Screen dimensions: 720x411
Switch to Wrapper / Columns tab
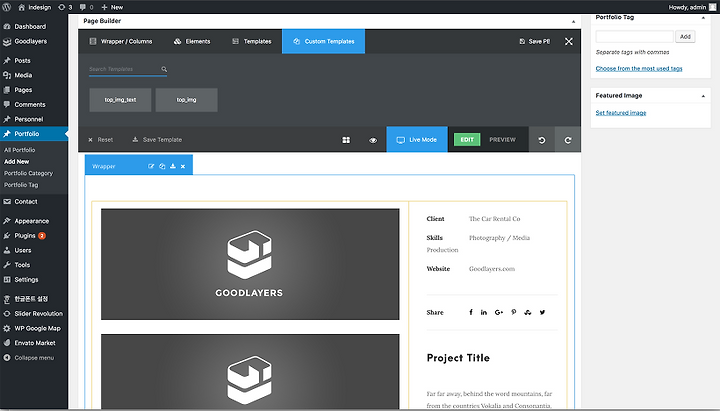tap(121, 41)
